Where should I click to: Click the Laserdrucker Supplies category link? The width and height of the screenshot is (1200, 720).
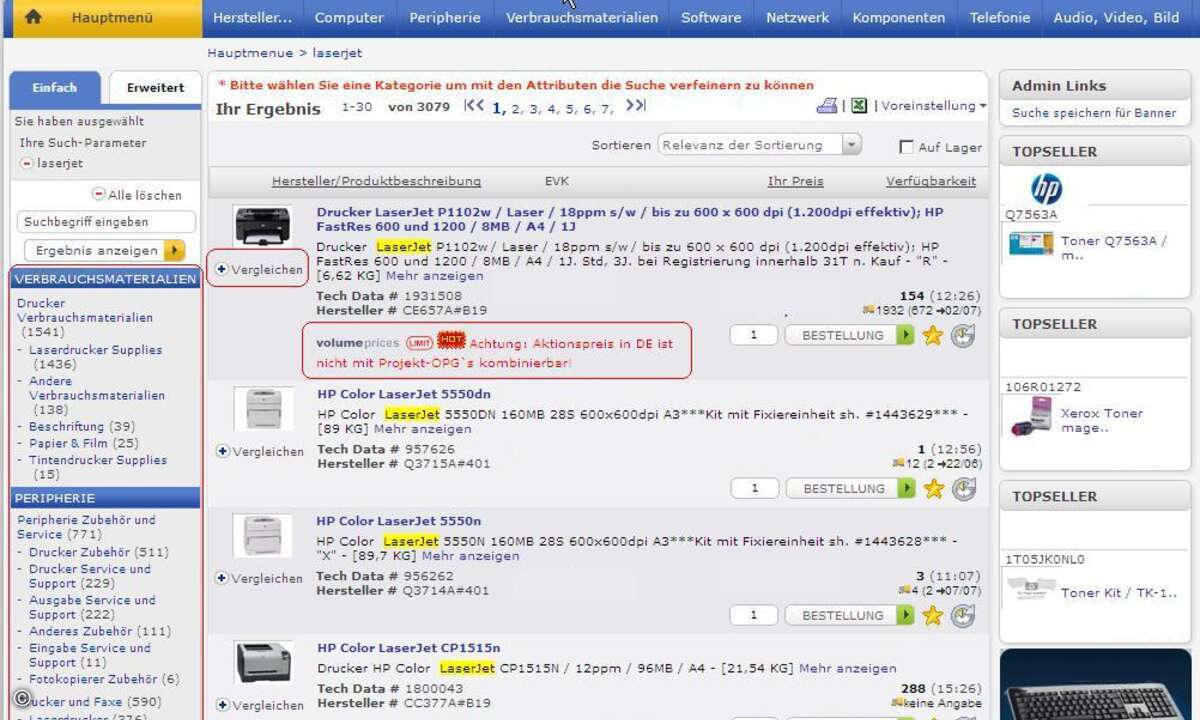(95, 350)
